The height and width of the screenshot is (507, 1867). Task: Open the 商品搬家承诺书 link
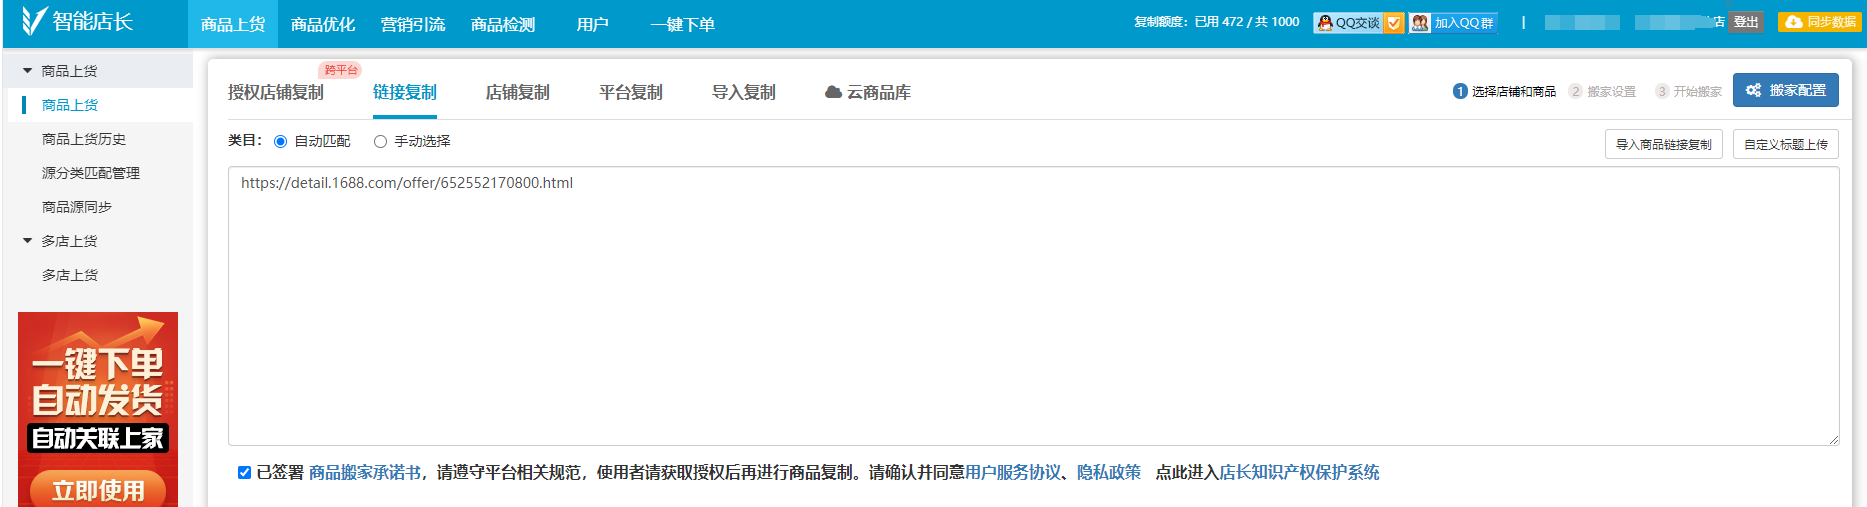pyautogui.click(x=364, y=473)
